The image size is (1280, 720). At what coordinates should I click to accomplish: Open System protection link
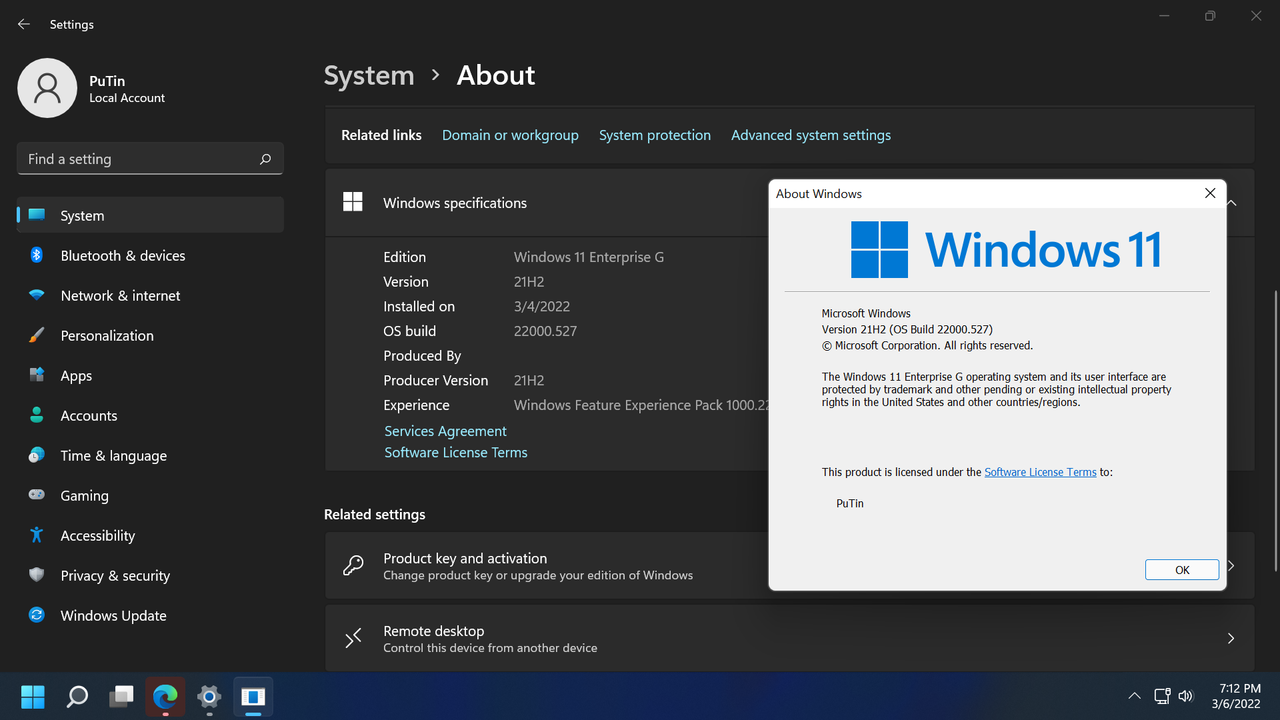click(655, 135)
